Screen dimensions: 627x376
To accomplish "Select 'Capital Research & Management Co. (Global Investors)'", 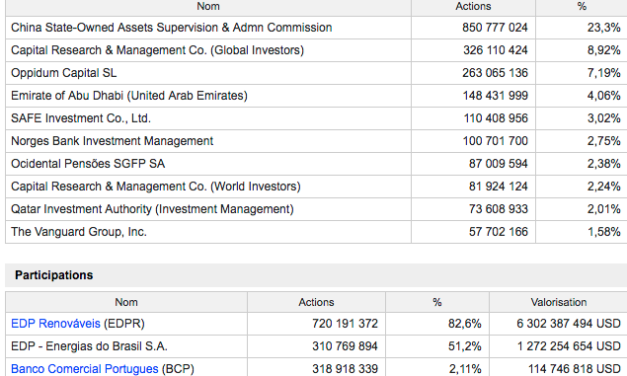I will (x=158, y=50).
